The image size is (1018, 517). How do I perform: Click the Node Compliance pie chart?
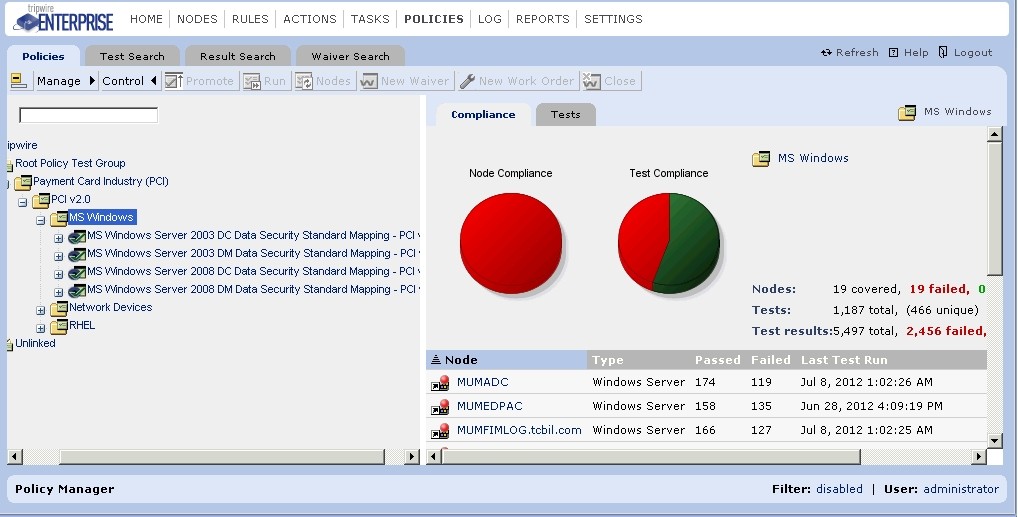click(x=511, y=244)
